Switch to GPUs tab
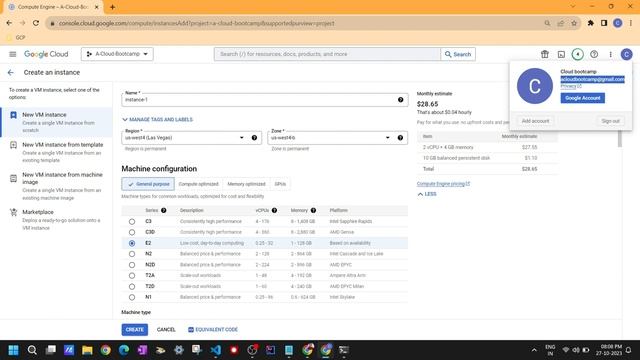The image size is (640, 360). click(x=280, y=184)
